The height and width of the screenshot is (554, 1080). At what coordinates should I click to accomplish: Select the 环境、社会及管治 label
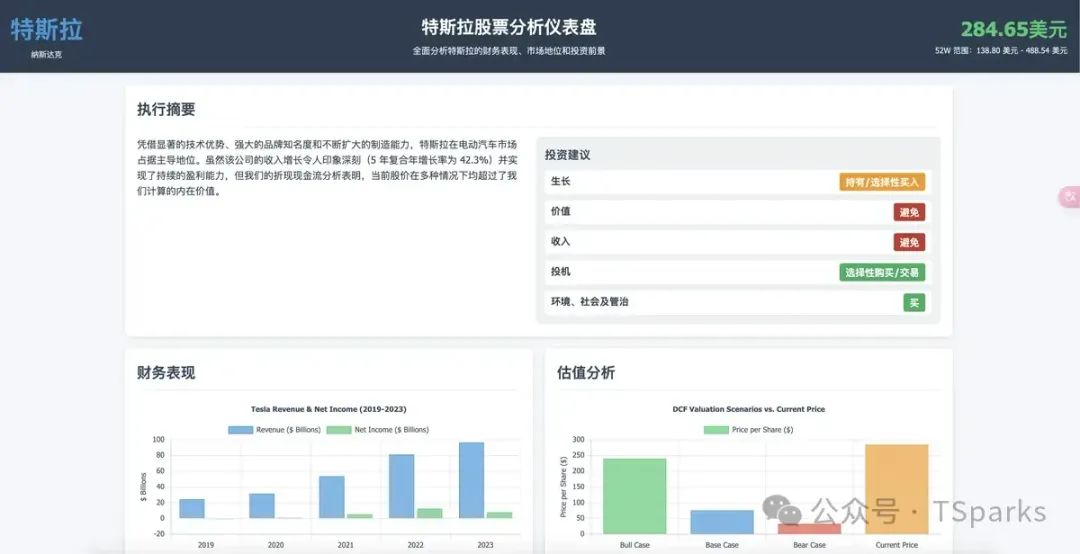pos(590,302)
